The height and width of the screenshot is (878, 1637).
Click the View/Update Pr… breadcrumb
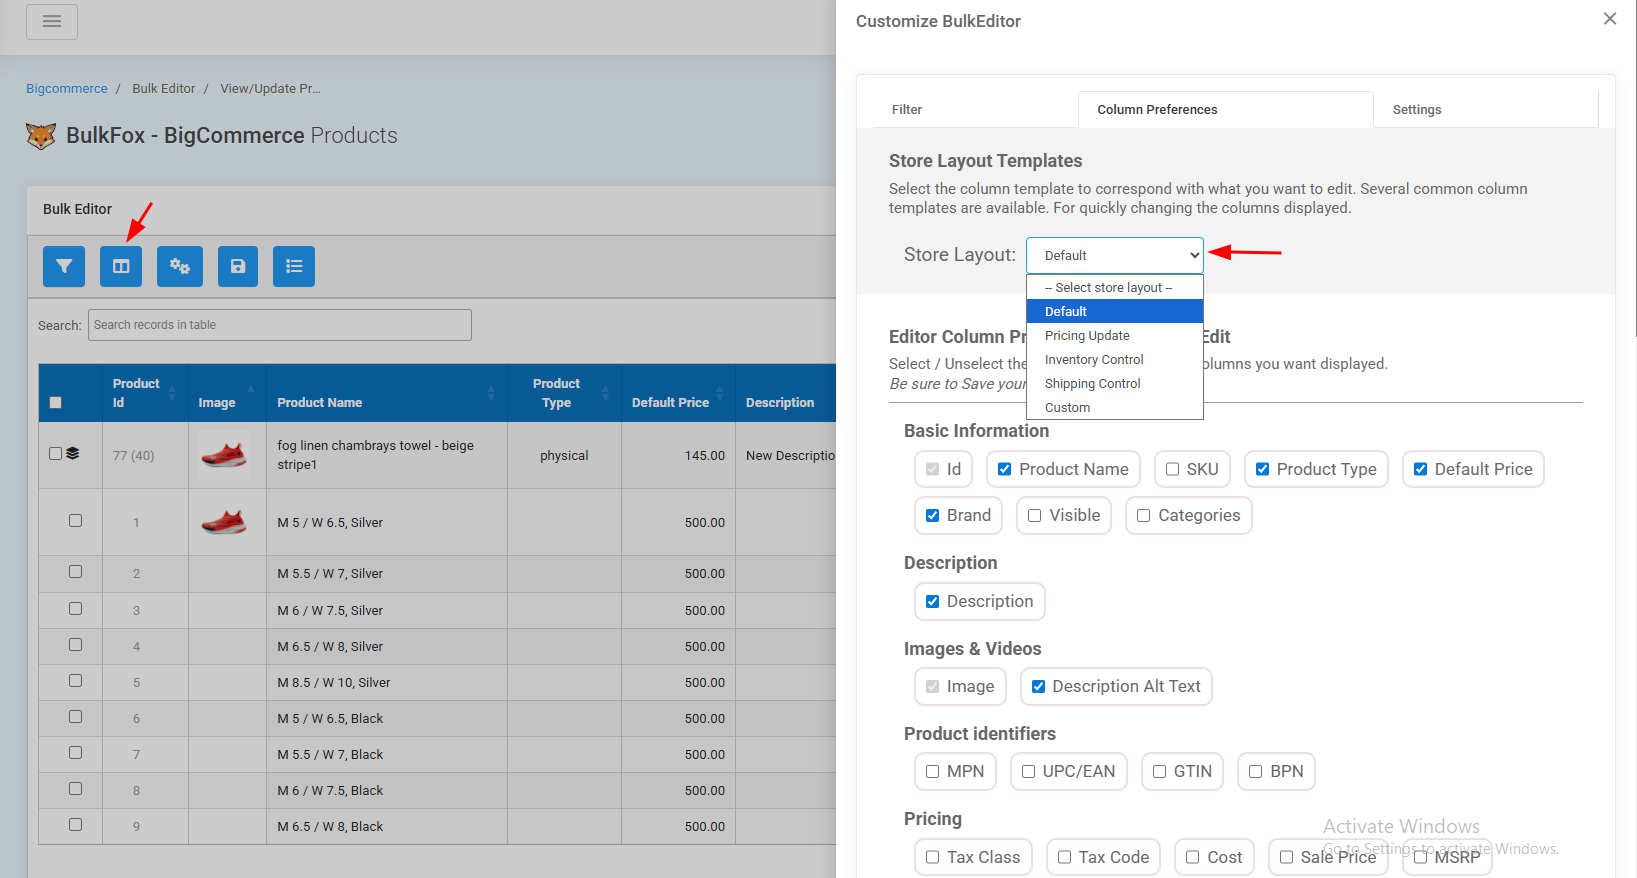(271, 89)
